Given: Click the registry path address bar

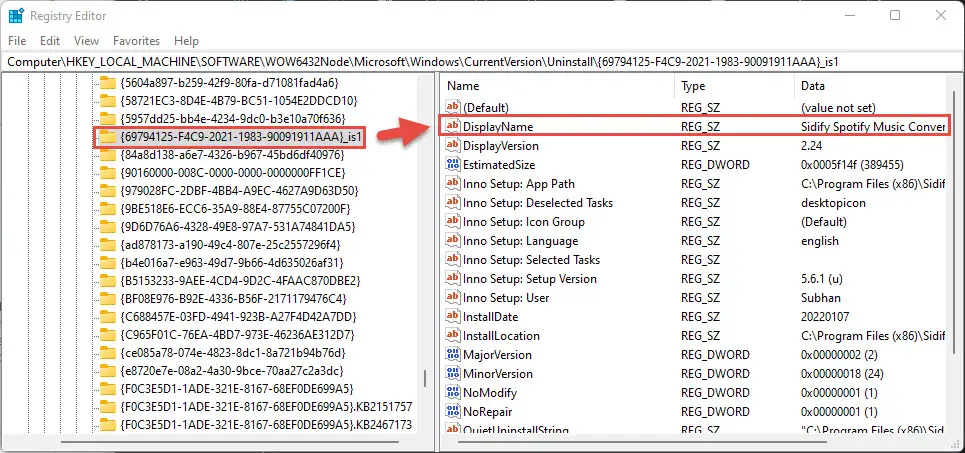Looking at the screenshot, I should pyautogui.click(x=482, y=62).
